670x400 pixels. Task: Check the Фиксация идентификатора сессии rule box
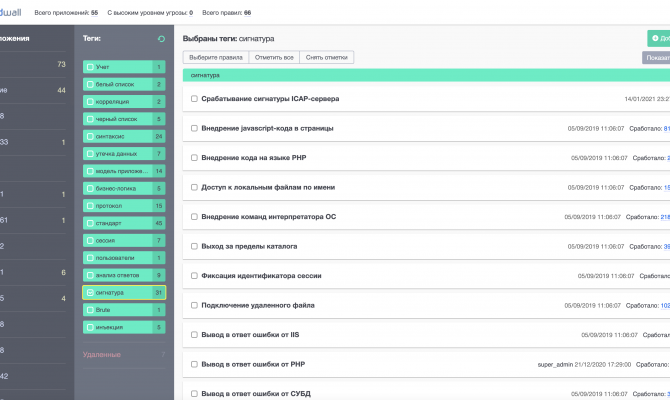[194, 276]
